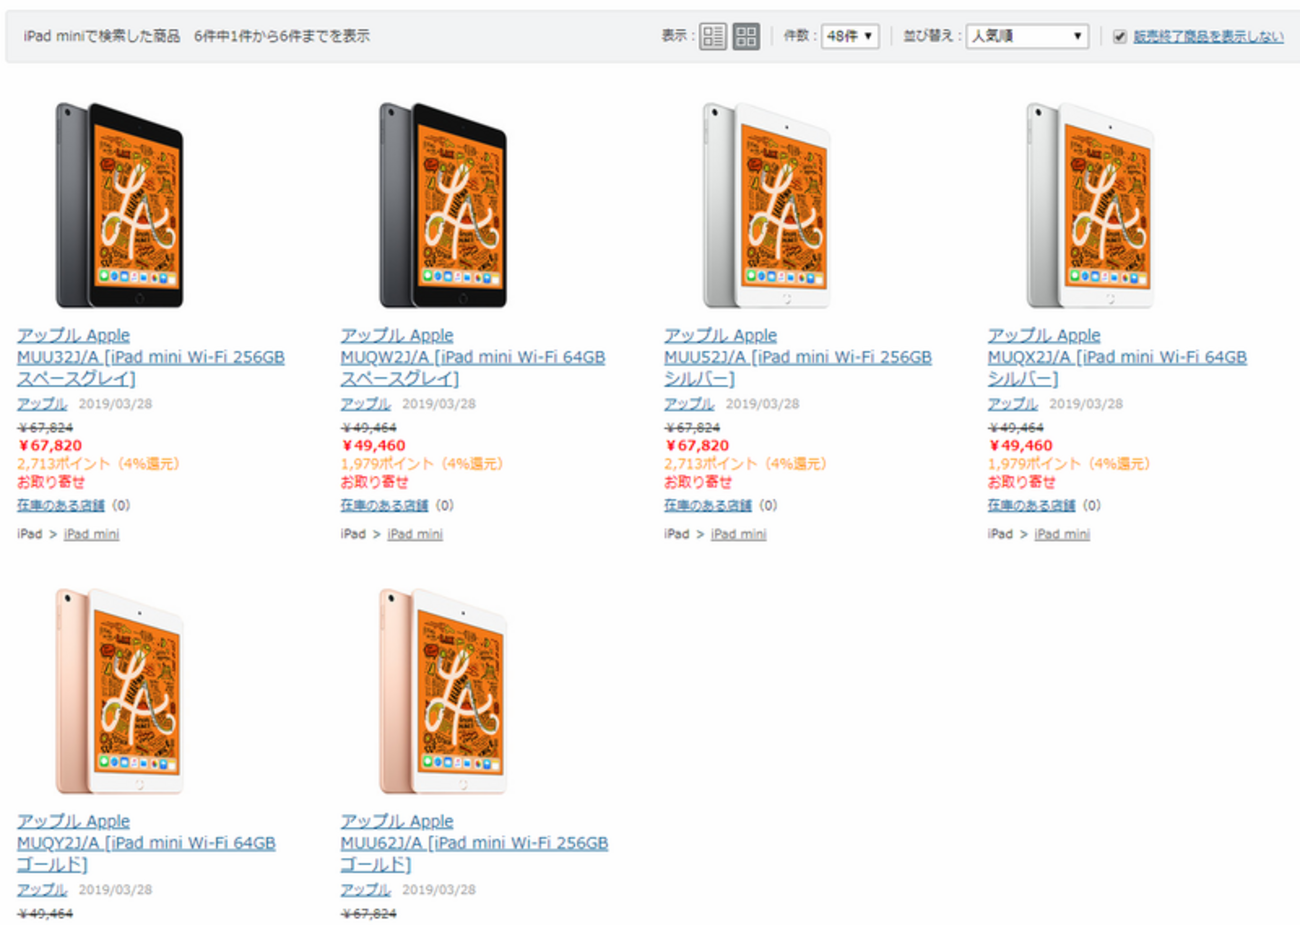This screenshot has height=925, width=1300.
Task: Open the 人気順 sort order dropdown
Action: click(x=1027, y=36)
